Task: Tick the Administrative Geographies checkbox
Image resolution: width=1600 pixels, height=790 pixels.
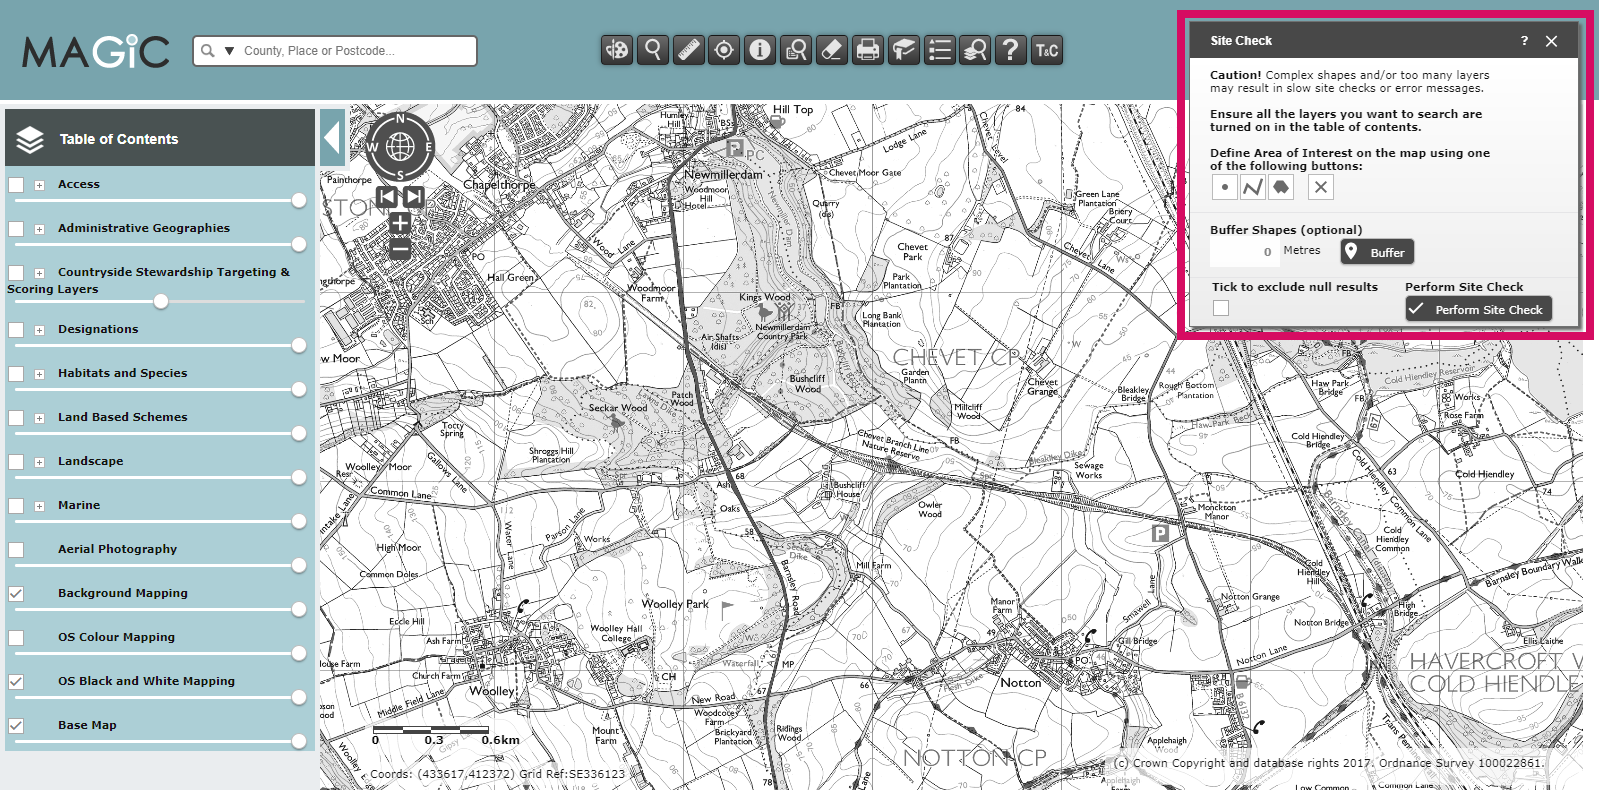Action: coord(16,229)
